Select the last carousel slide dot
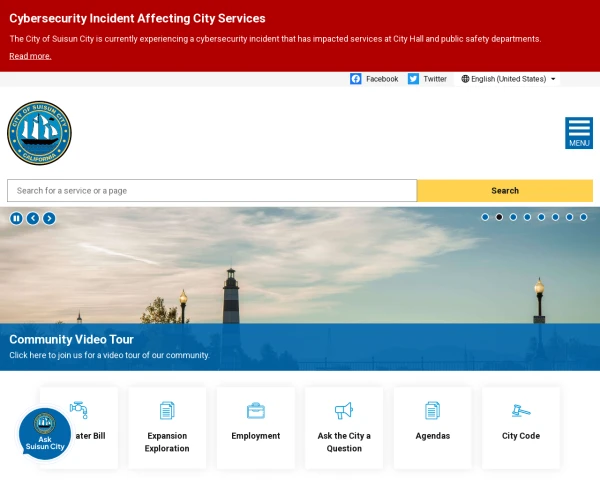The image size is (600, 480). pyautogui.click(x=583, y=217)
